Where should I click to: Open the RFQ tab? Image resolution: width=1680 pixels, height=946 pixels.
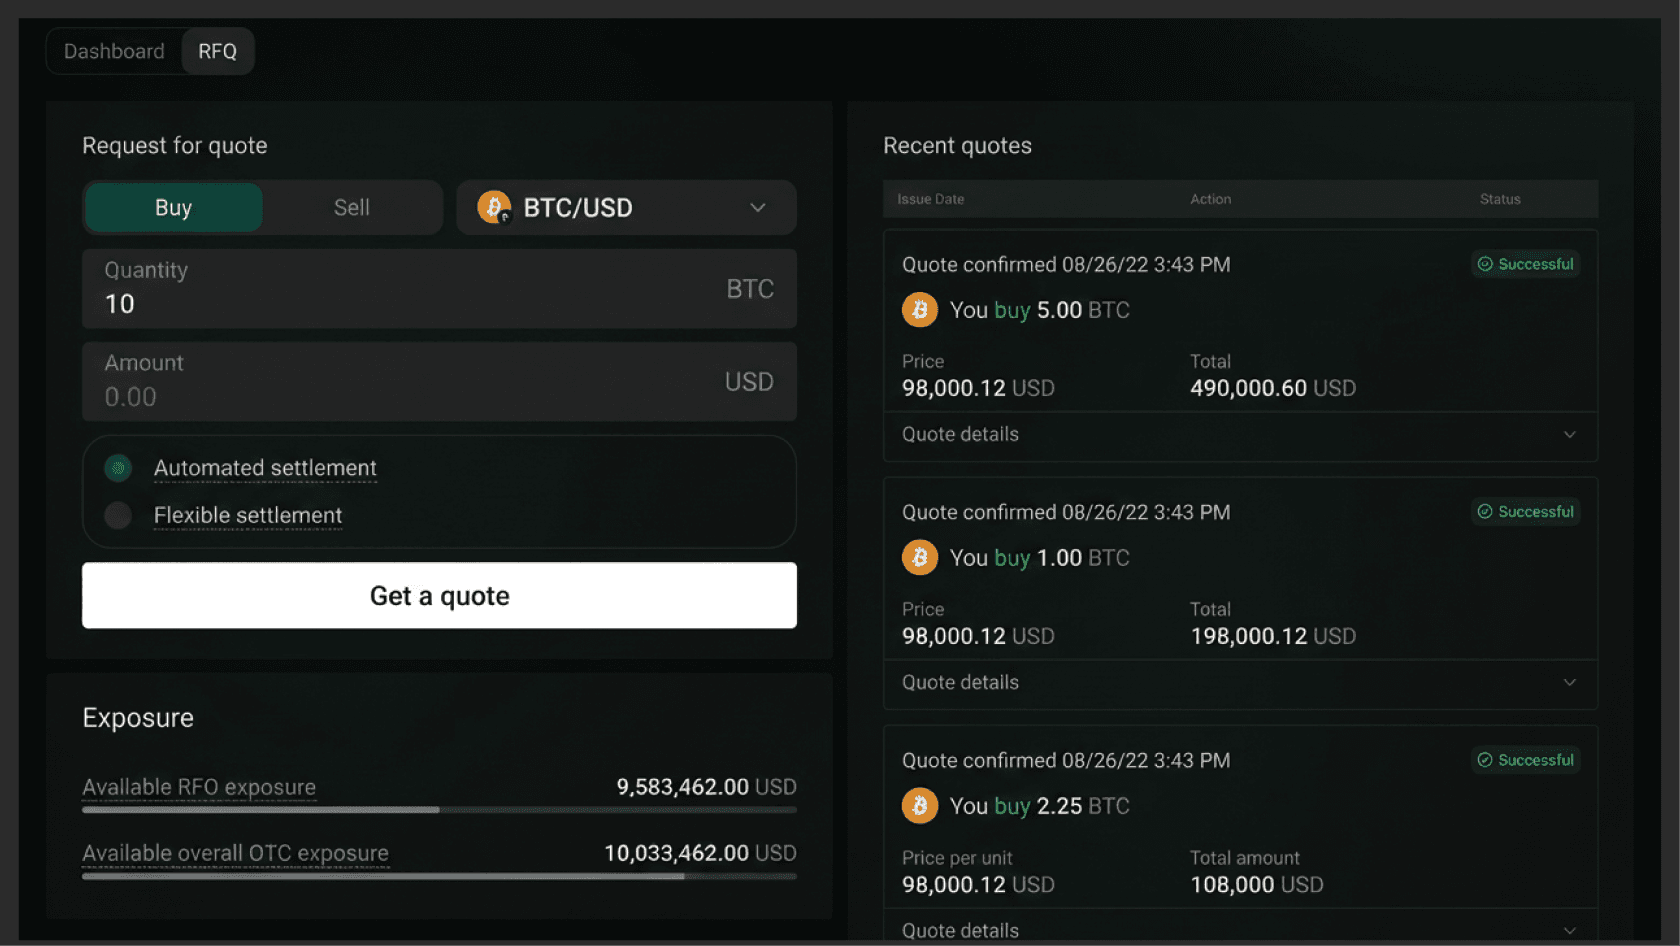click(x=217, y=52)
